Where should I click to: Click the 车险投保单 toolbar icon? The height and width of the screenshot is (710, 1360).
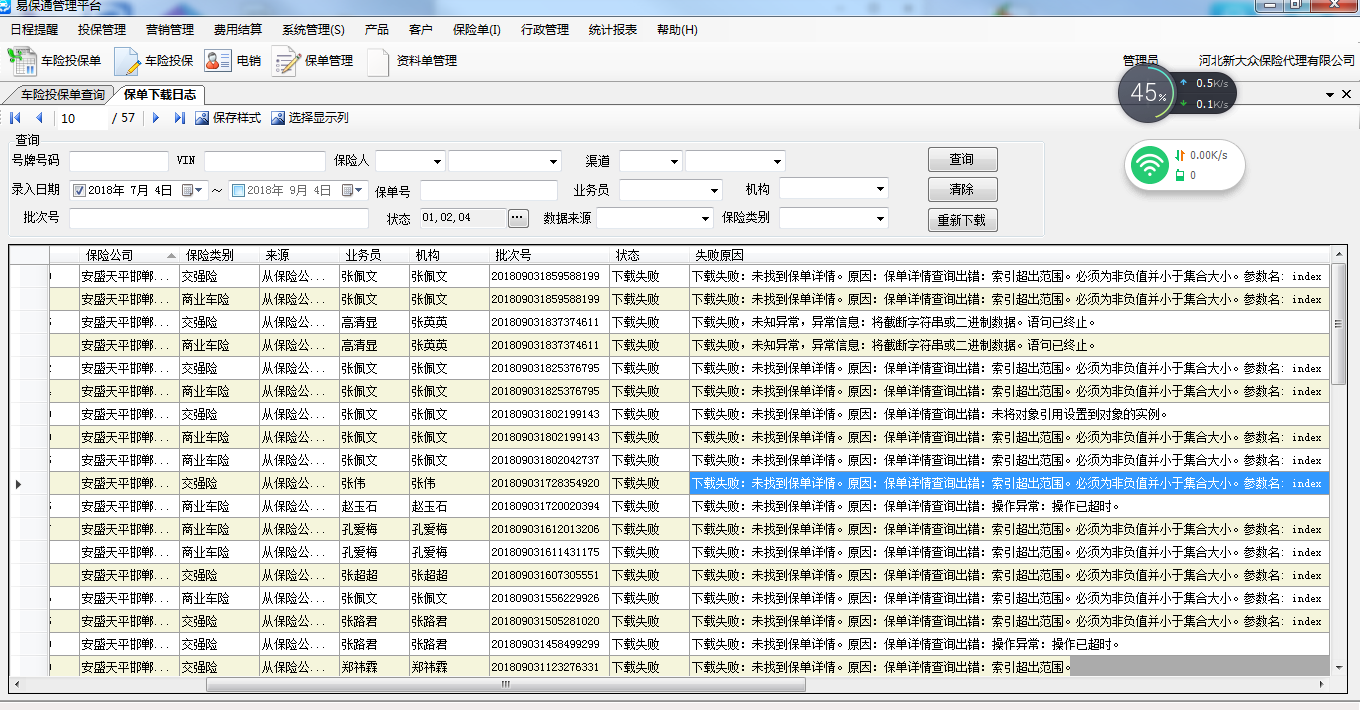pyautogui.click(x=24, y=61)
